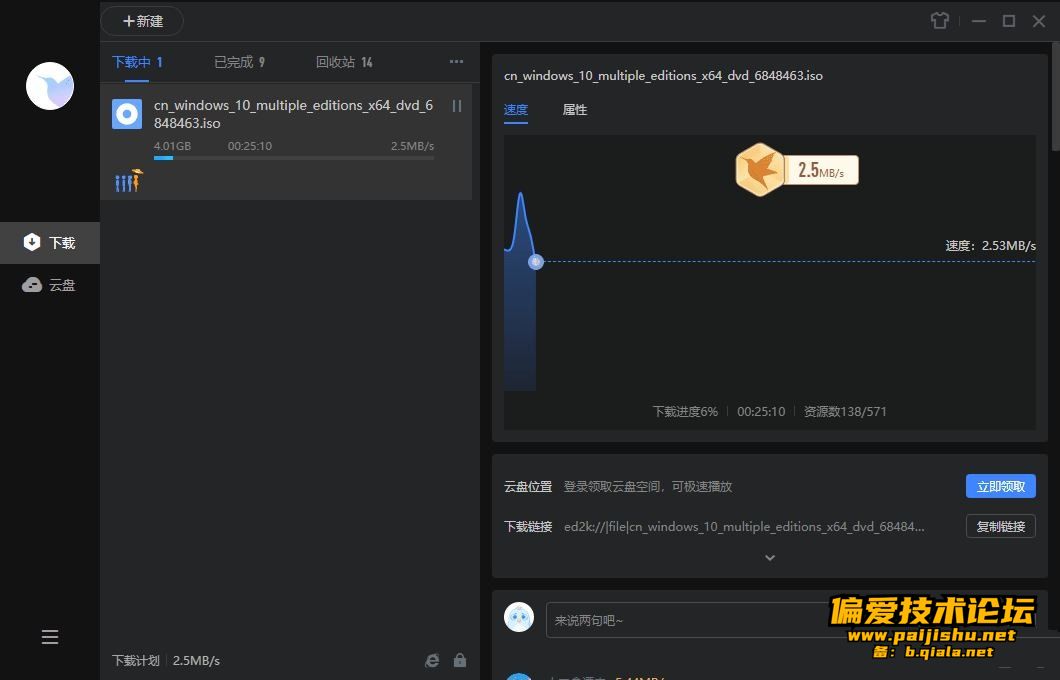Open the skin theme shirt icon
Viewport: 1060px width, 680px height.
pyautogui.click(x=940, y=21)
